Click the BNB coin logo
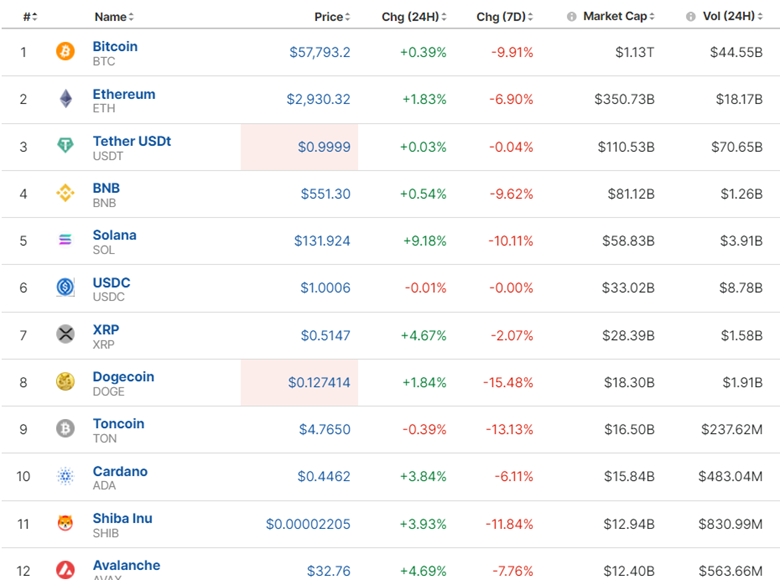The image size is (780, 580). (x=65, y=193)
